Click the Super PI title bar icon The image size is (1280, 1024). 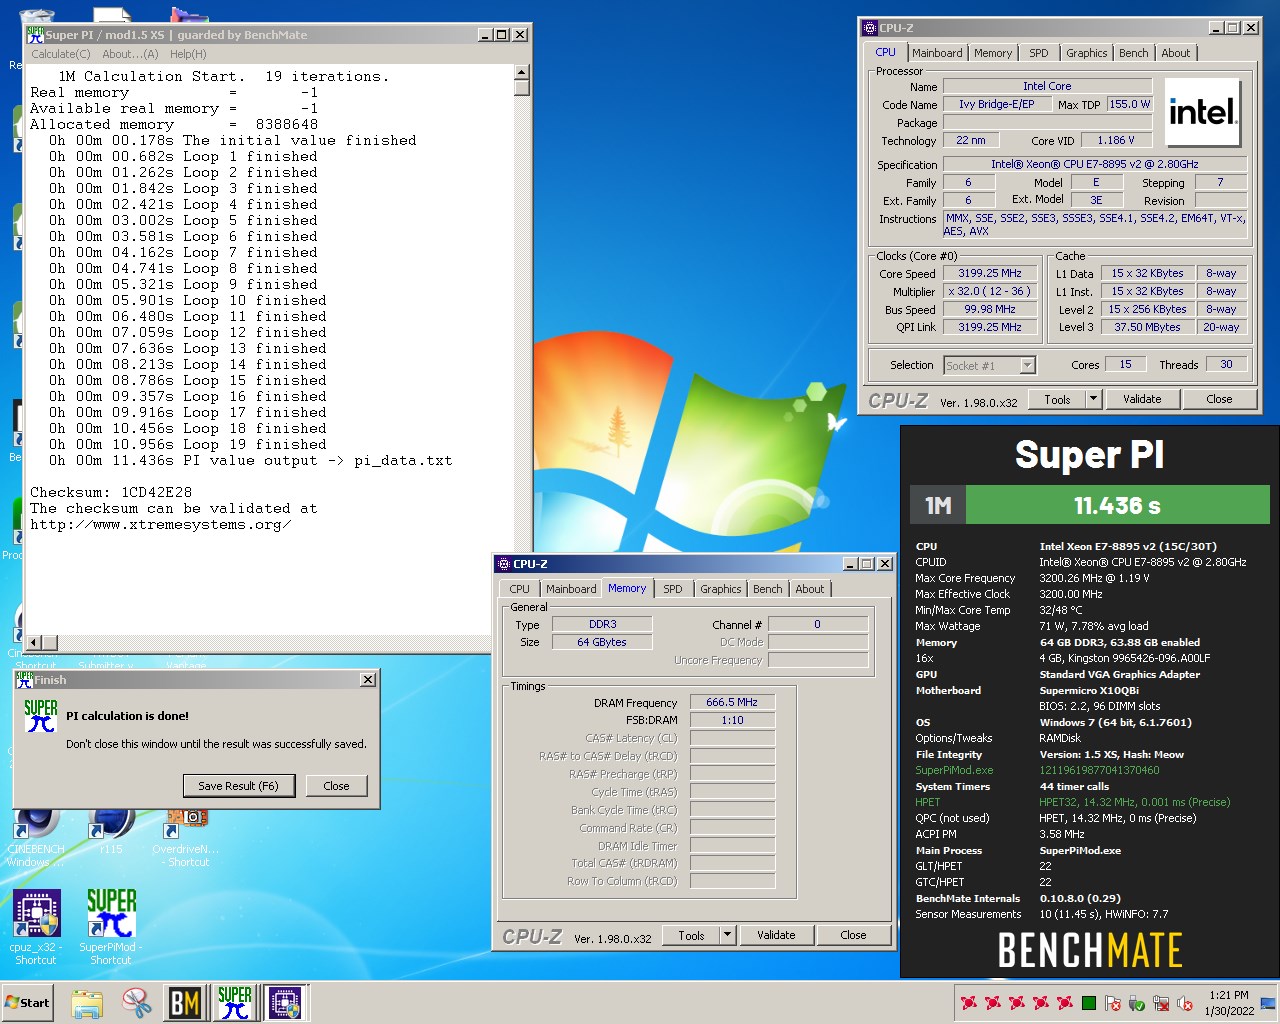(x=35, y=34)
